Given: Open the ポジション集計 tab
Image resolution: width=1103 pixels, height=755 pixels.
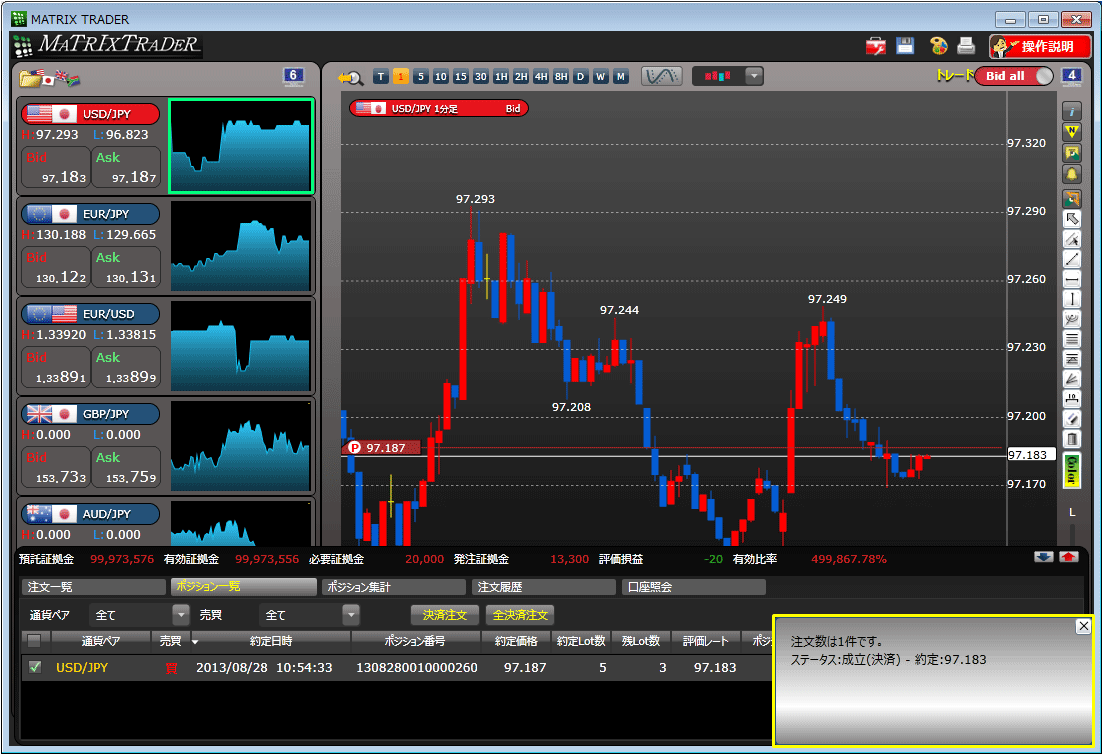Looking at the screenshot, I should point(394,587).
